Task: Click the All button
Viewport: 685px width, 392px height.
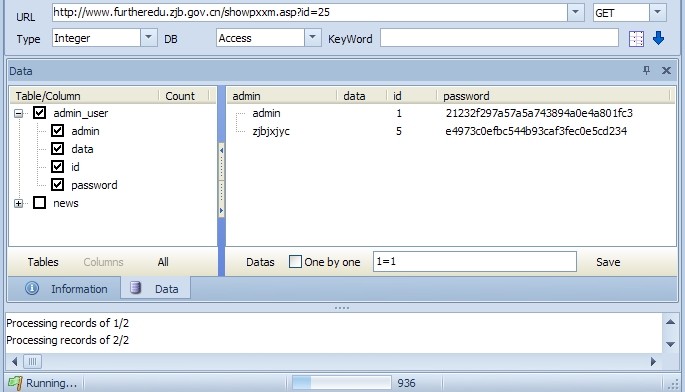Action: (163, 262)
